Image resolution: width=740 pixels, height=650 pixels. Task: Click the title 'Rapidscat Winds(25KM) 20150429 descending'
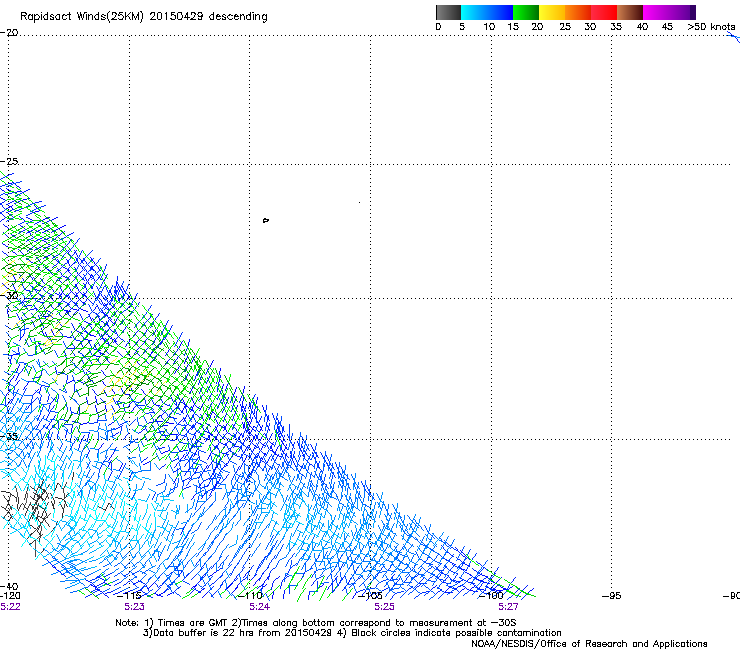tap(144, 17)
